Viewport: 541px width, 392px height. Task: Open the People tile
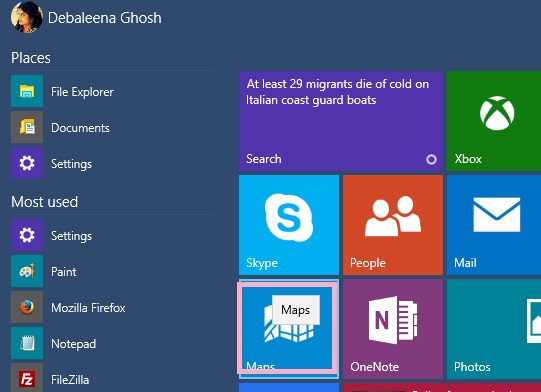(x=393, y=225)
